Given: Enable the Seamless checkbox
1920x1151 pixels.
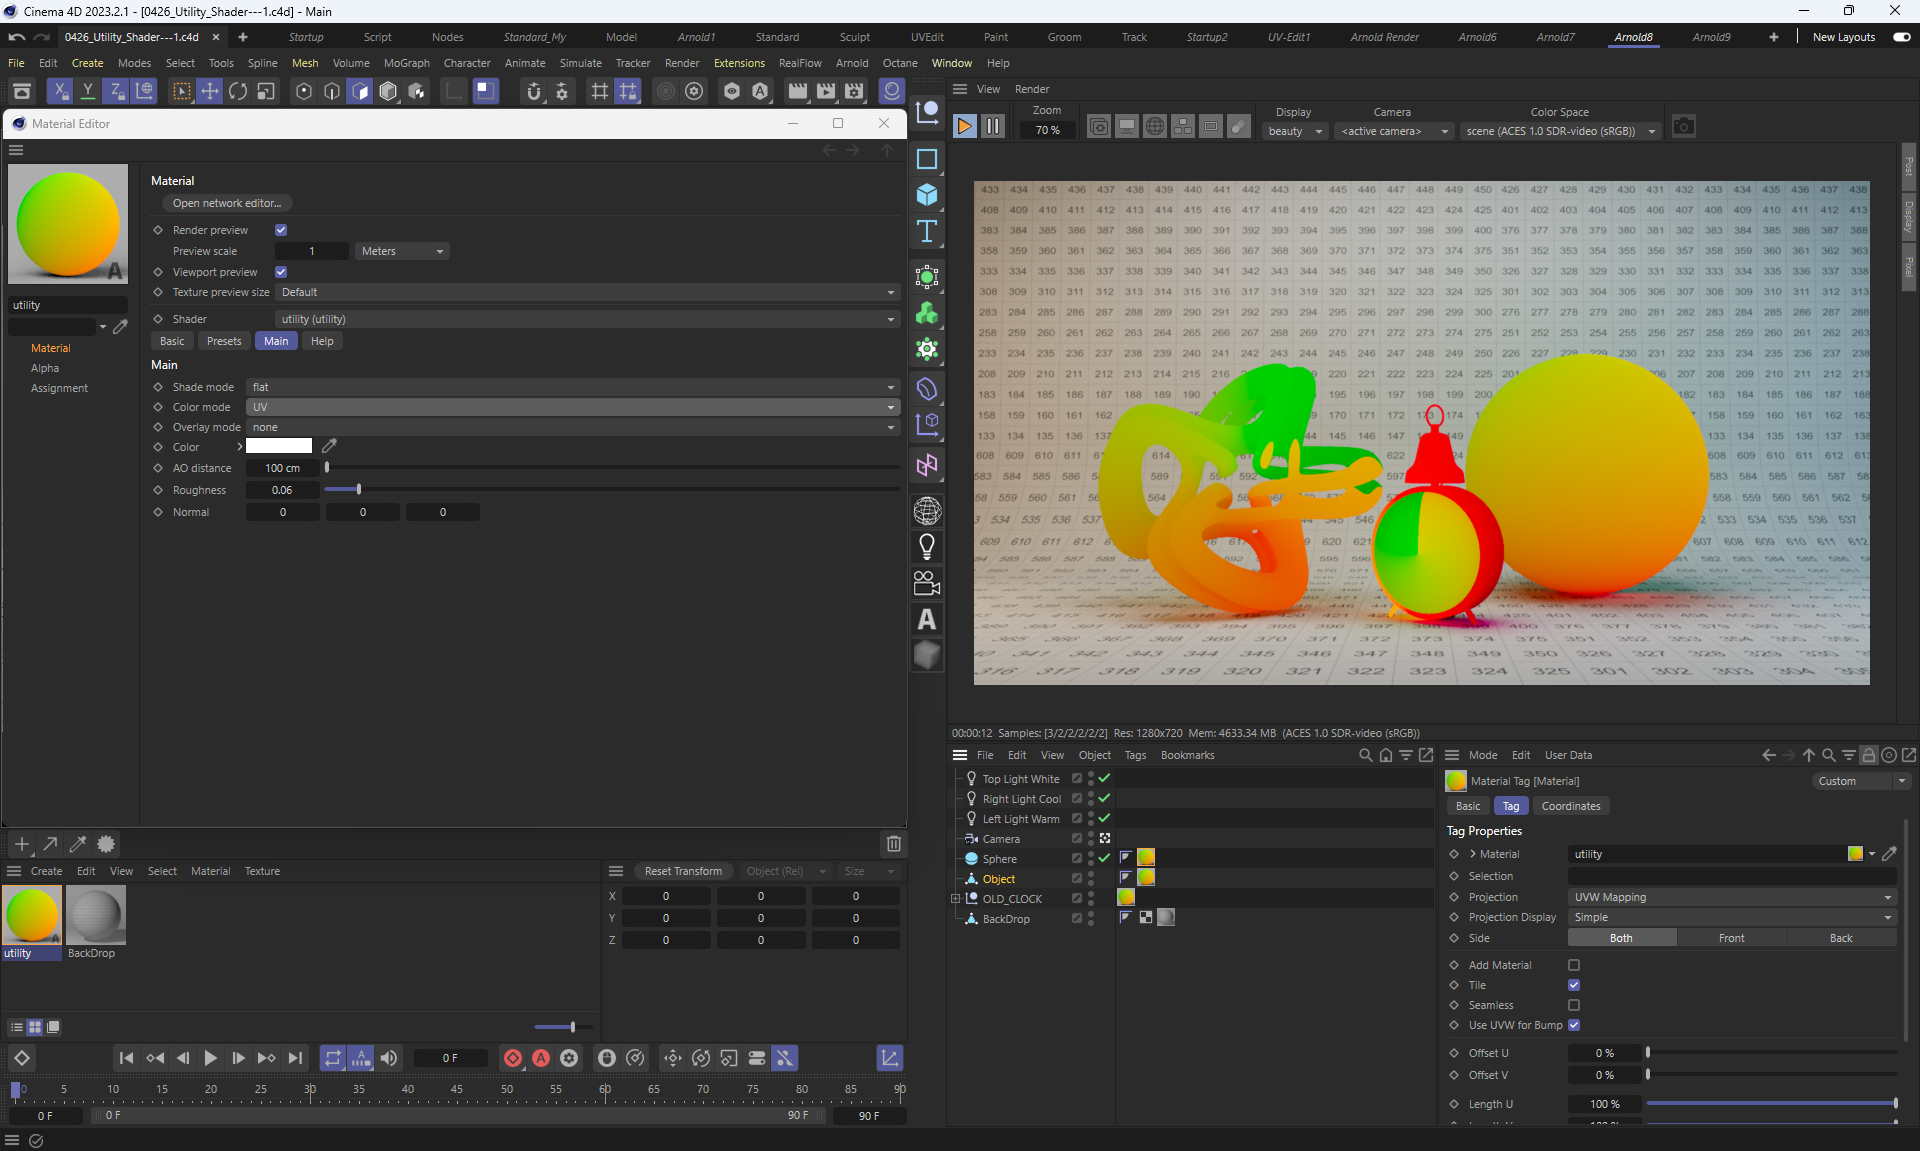Looking at the screenshot, I should [x=1574, y=1005].
